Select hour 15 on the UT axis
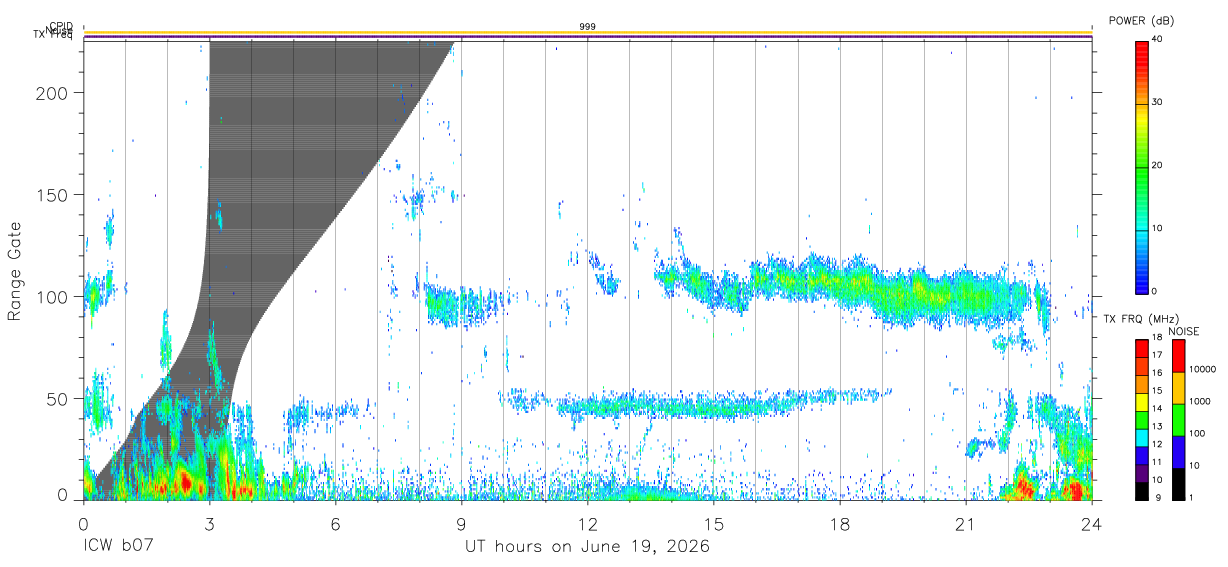Viewport: 1228px width, 567px height. (714, 523)
